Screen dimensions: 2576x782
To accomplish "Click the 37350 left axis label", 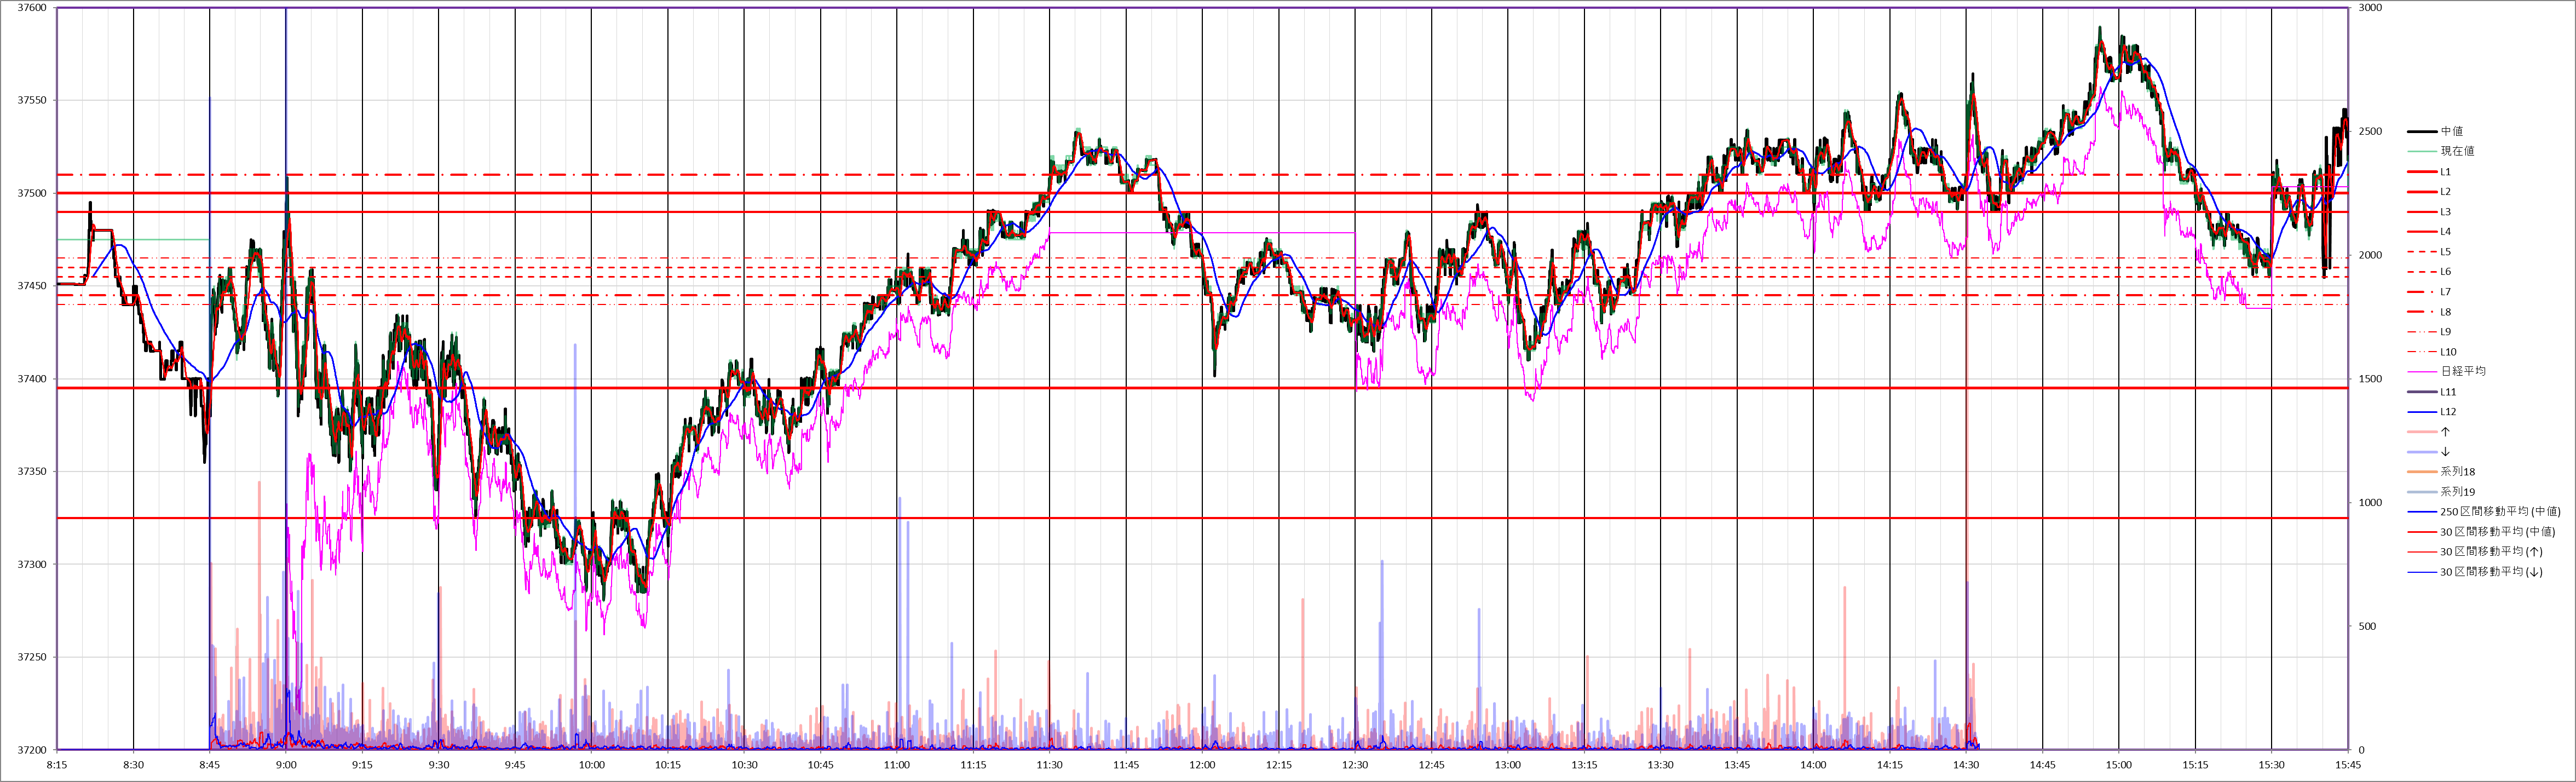I will click(x=32, y=472).
